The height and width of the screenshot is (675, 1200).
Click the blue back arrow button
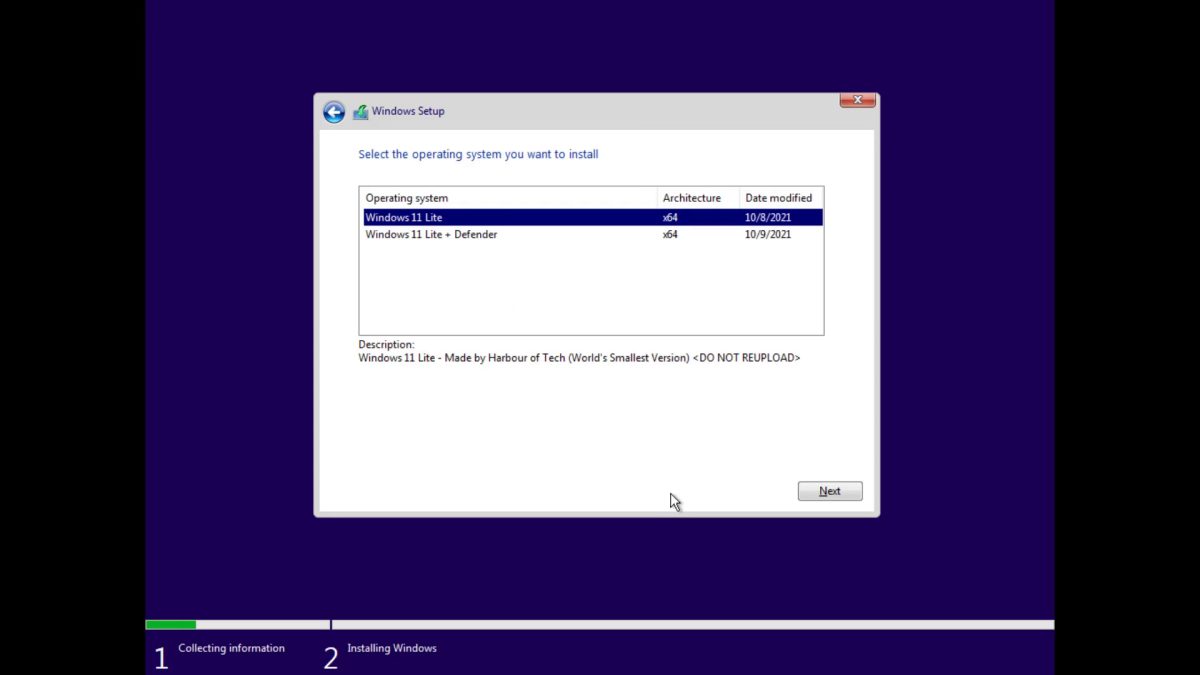point(334,112)
